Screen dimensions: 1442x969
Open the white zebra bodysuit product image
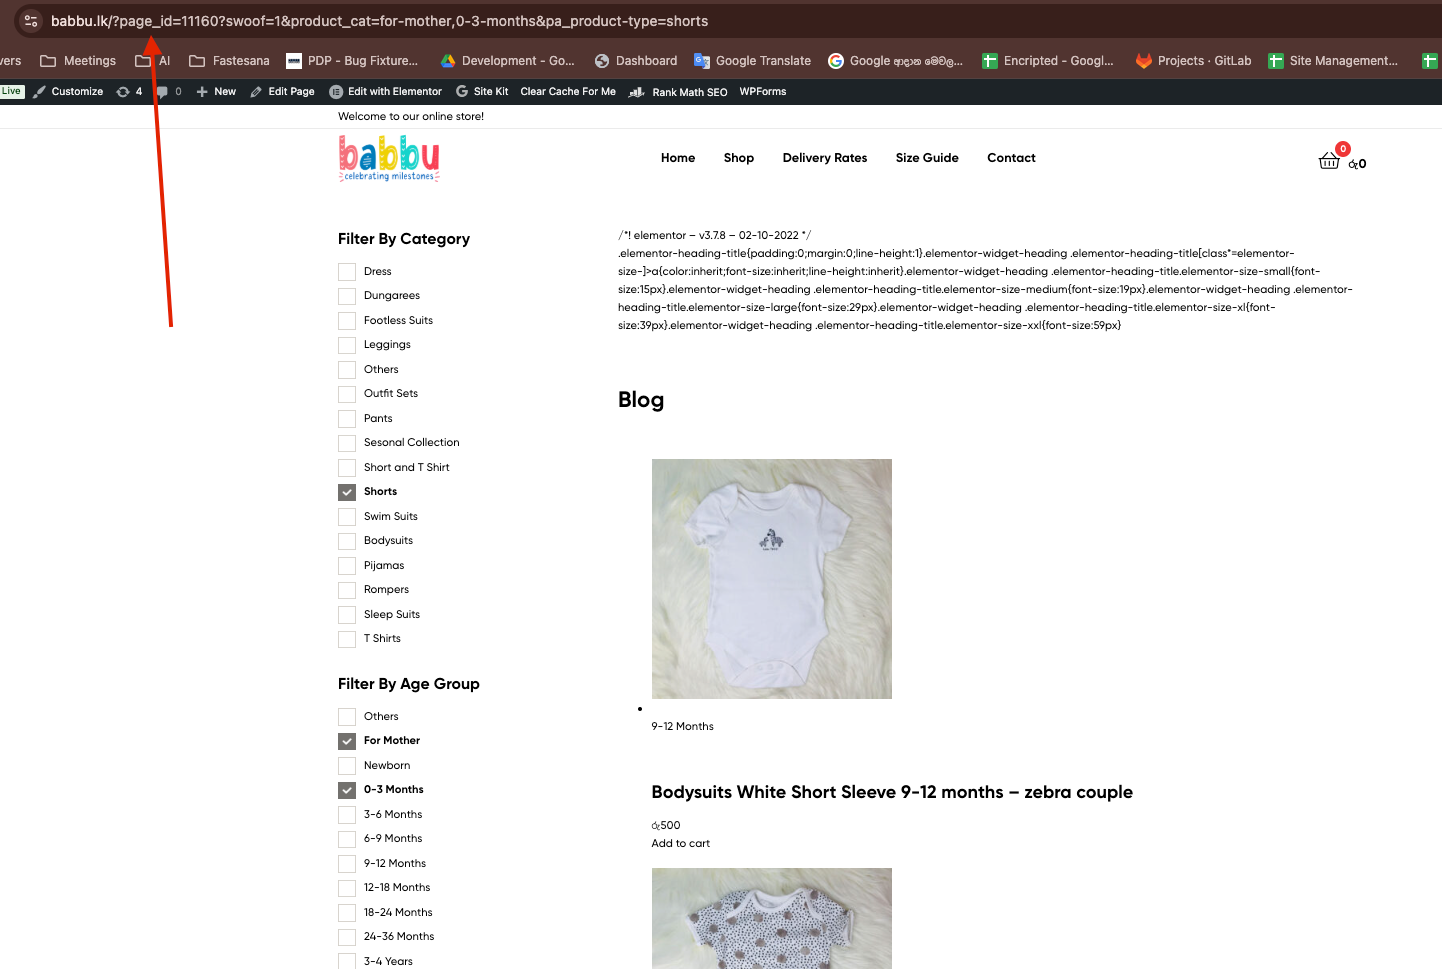pos(772,579)
